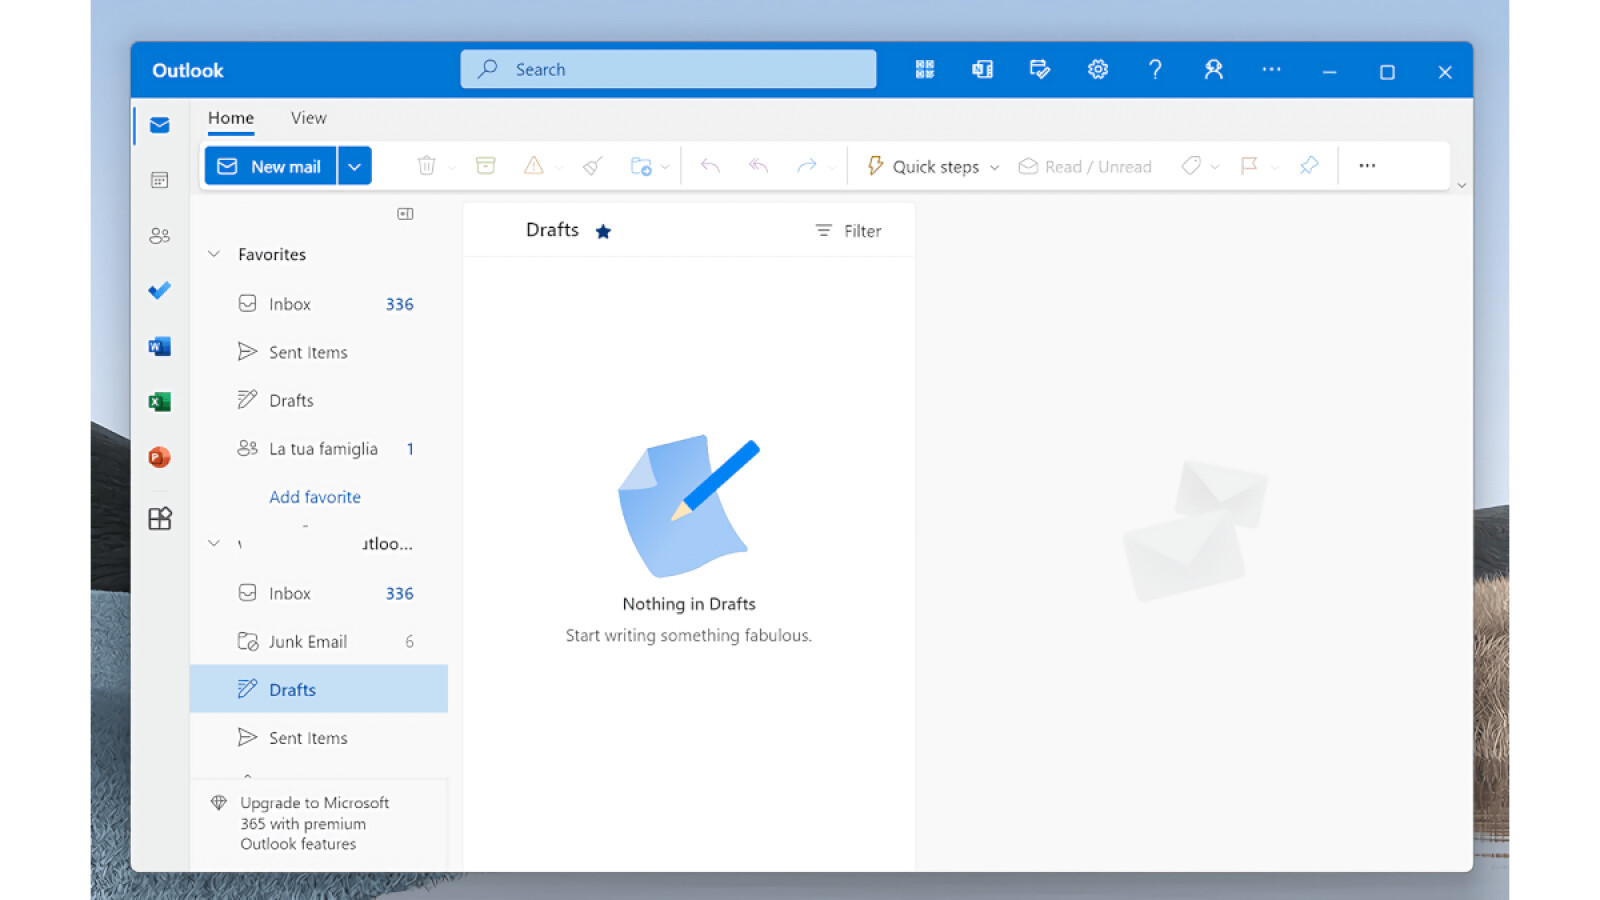Click the Add favorite link
This screenshot has width=1600, height=900.
[314, 497]
